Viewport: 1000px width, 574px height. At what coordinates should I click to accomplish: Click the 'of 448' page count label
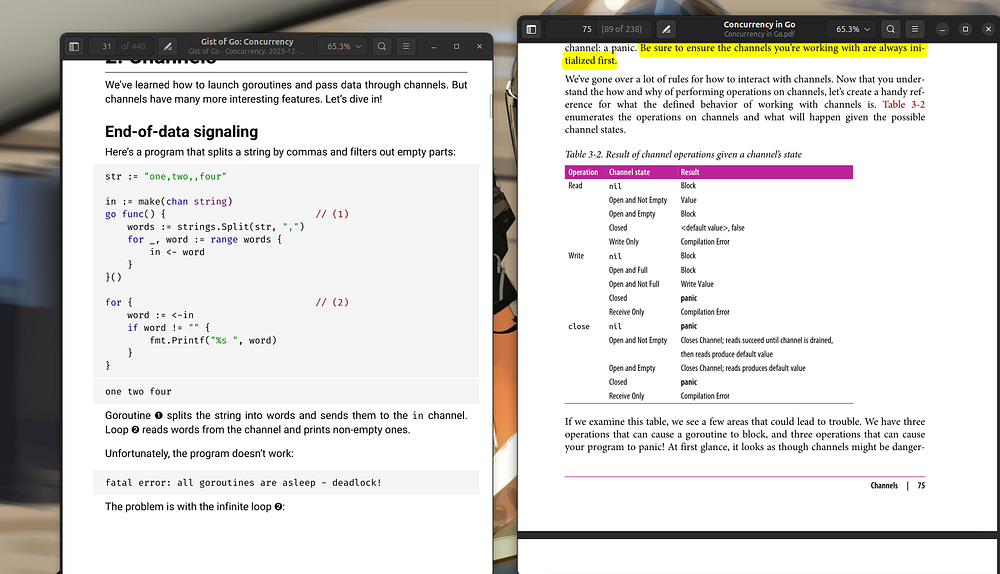[x=133, y=47]
